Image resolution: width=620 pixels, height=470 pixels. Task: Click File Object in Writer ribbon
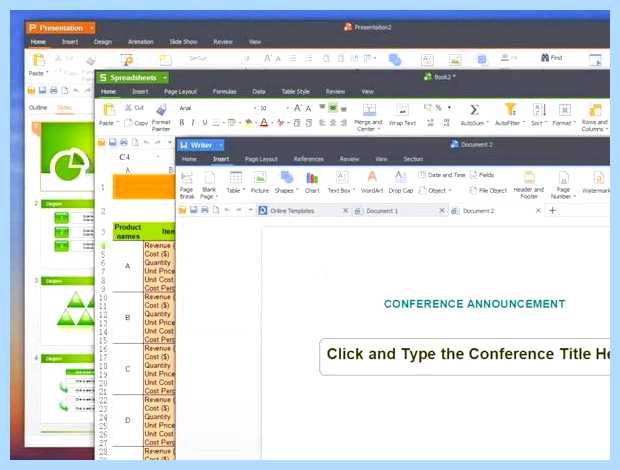pos(488,191)
